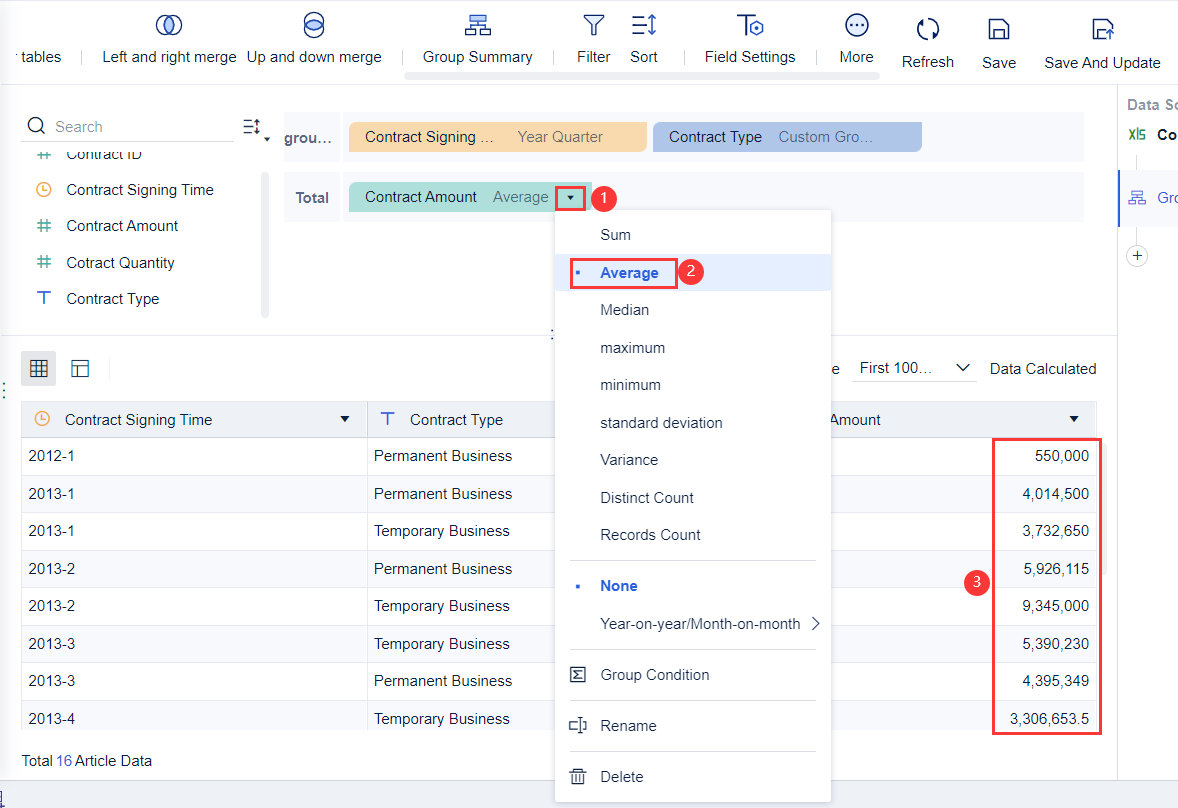Refresh the data with Refresh icon

[x=927, y=30]
